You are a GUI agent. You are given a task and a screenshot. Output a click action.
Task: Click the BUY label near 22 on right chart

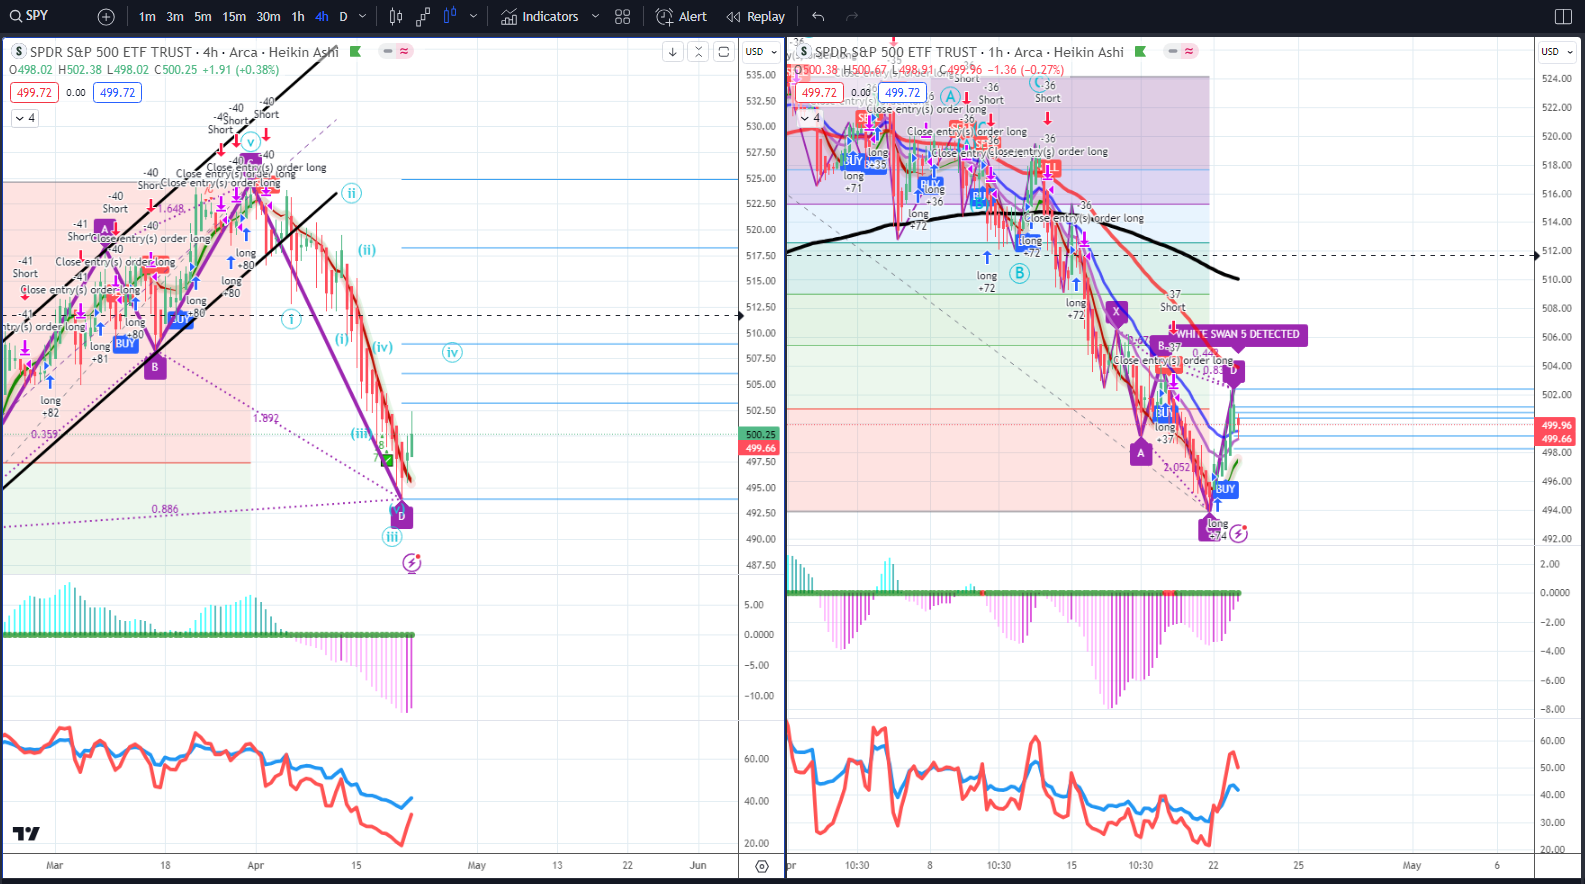1225,489
